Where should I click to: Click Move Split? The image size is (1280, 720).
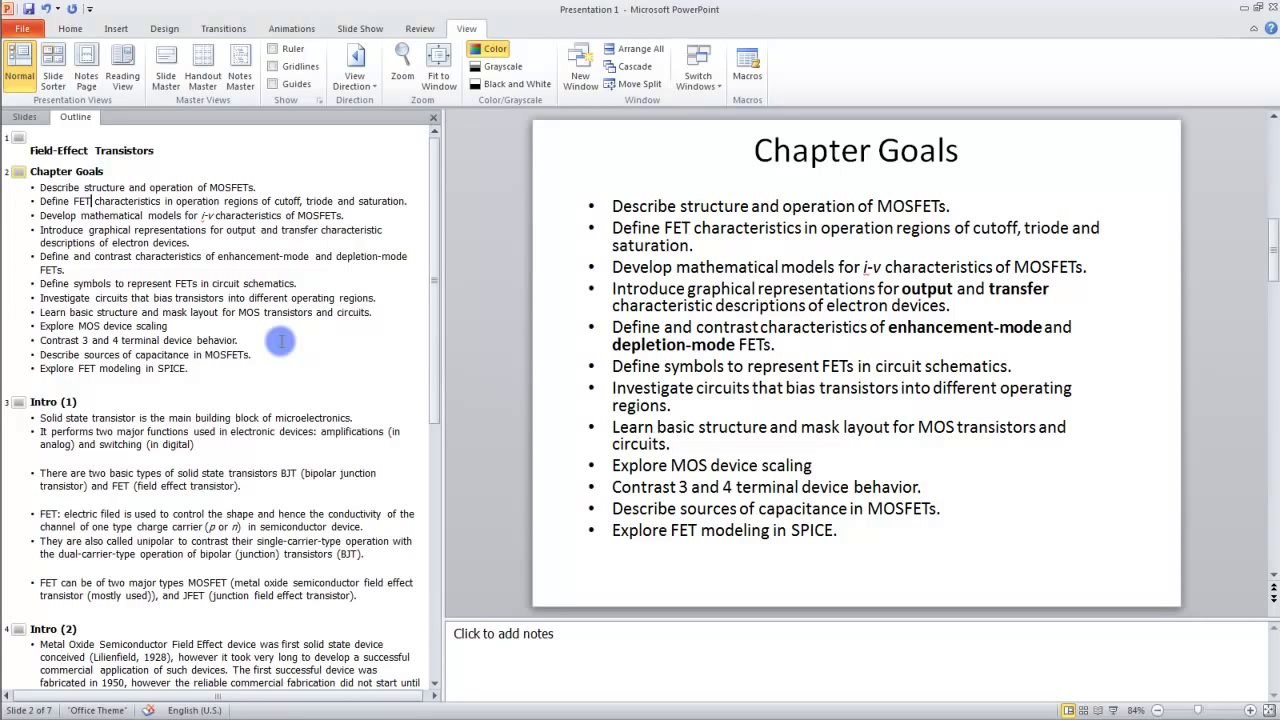pyautogui.click(x=632, y=84)
